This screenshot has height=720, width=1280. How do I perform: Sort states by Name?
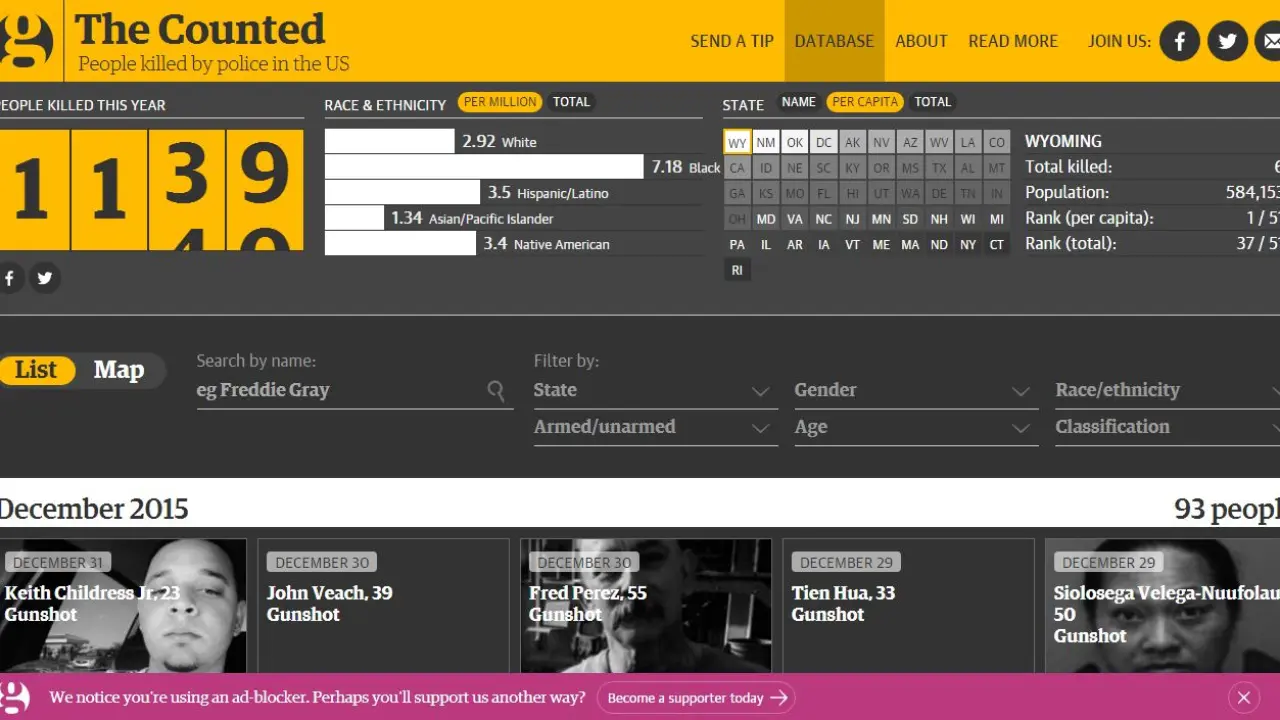798,102
